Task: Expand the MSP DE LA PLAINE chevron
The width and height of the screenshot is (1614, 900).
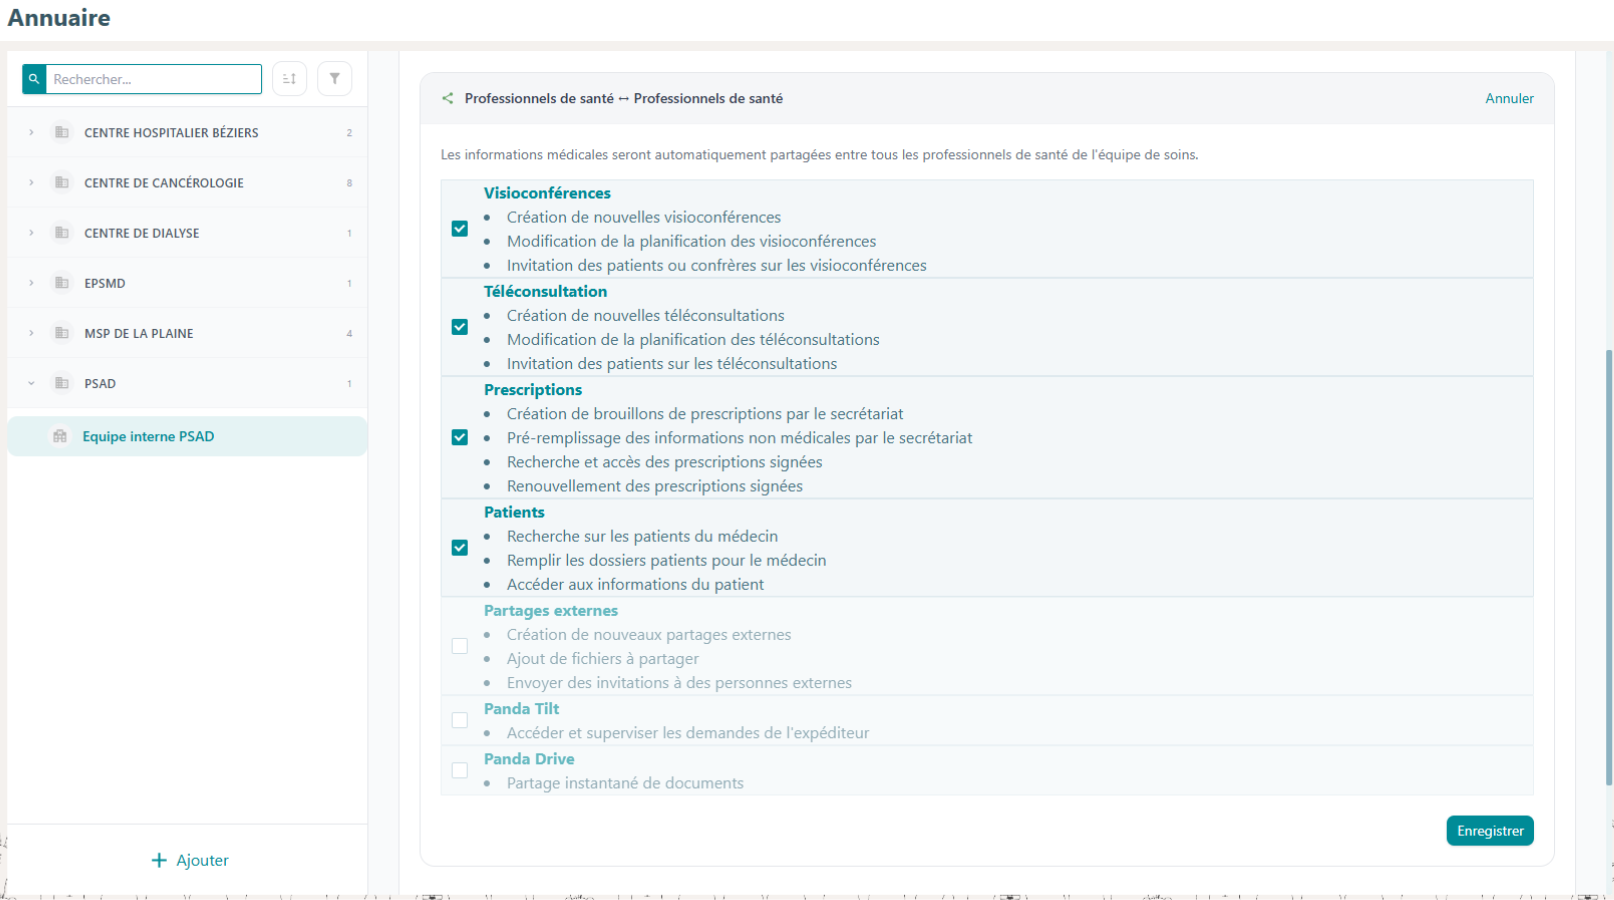Action: click(x=31, y=333)
